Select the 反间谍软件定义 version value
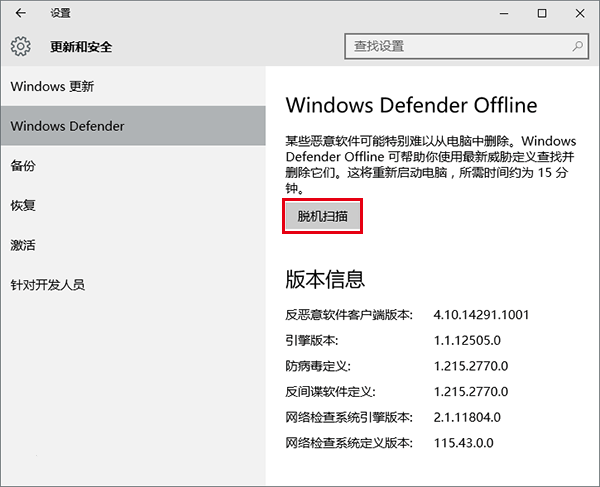Image resolution: width=600 pixels, height=487 pixels. point(471,392)
